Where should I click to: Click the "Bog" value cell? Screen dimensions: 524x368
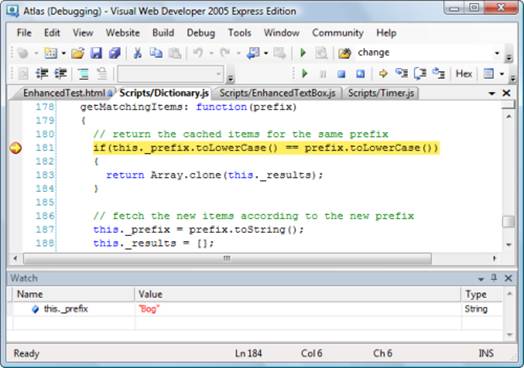(x=298, y=309)
